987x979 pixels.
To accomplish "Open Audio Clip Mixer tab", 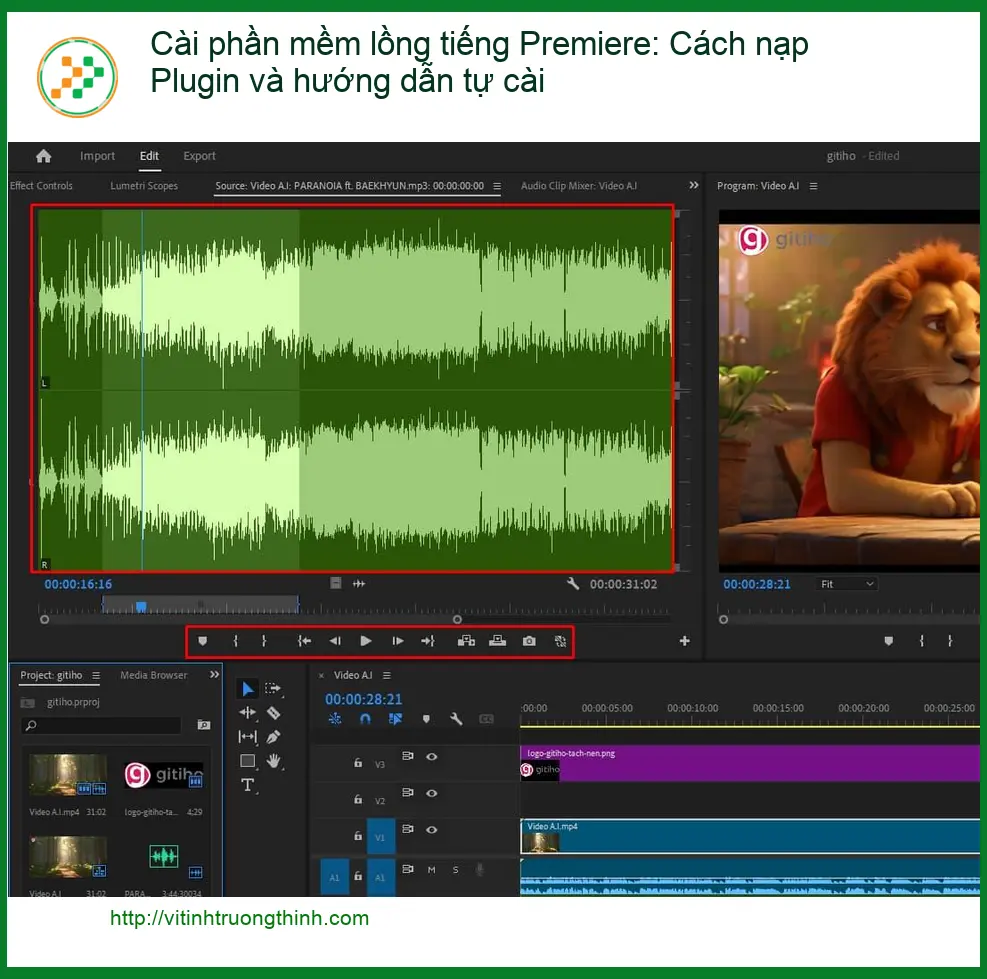I will [x=578, y=186].
